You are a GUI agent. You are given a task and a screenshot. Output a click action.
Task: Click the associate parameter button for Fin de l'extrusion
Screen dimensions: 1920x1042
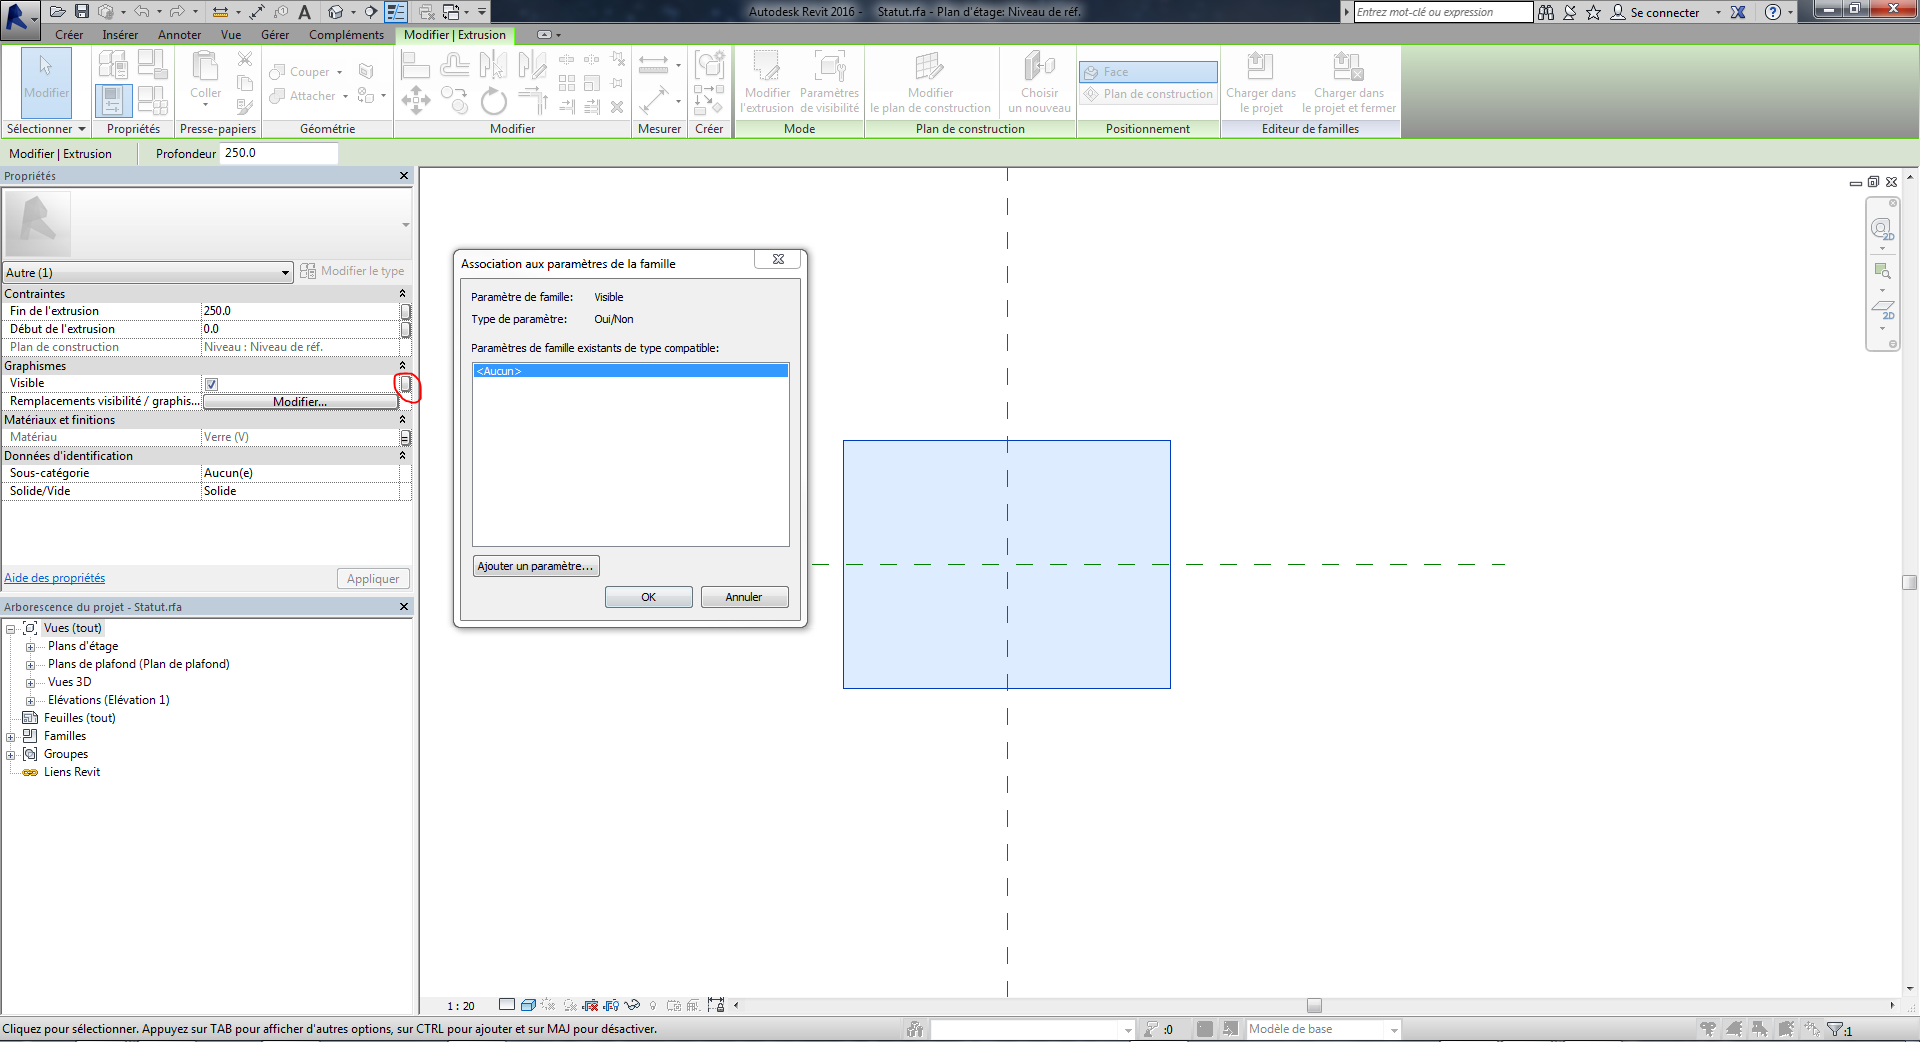[405, 311]
